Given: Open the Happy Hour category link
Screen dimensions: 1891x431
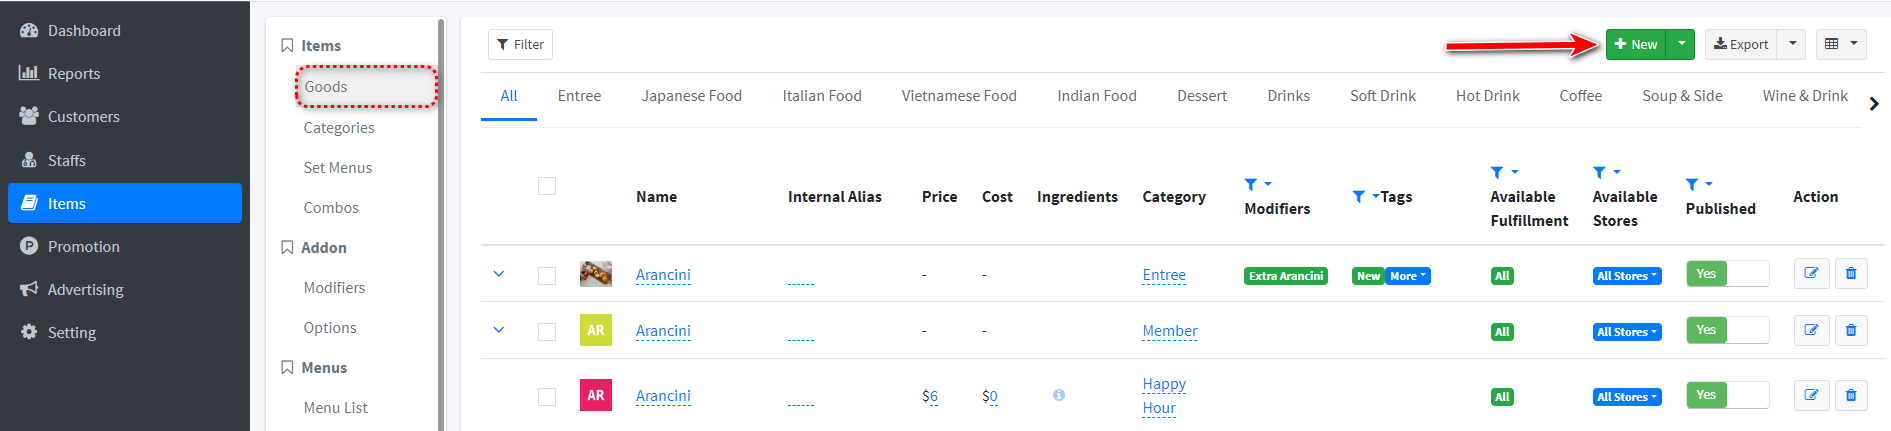Looking at the screenshot, I should pyautogui.click(x=1164, y=396).
